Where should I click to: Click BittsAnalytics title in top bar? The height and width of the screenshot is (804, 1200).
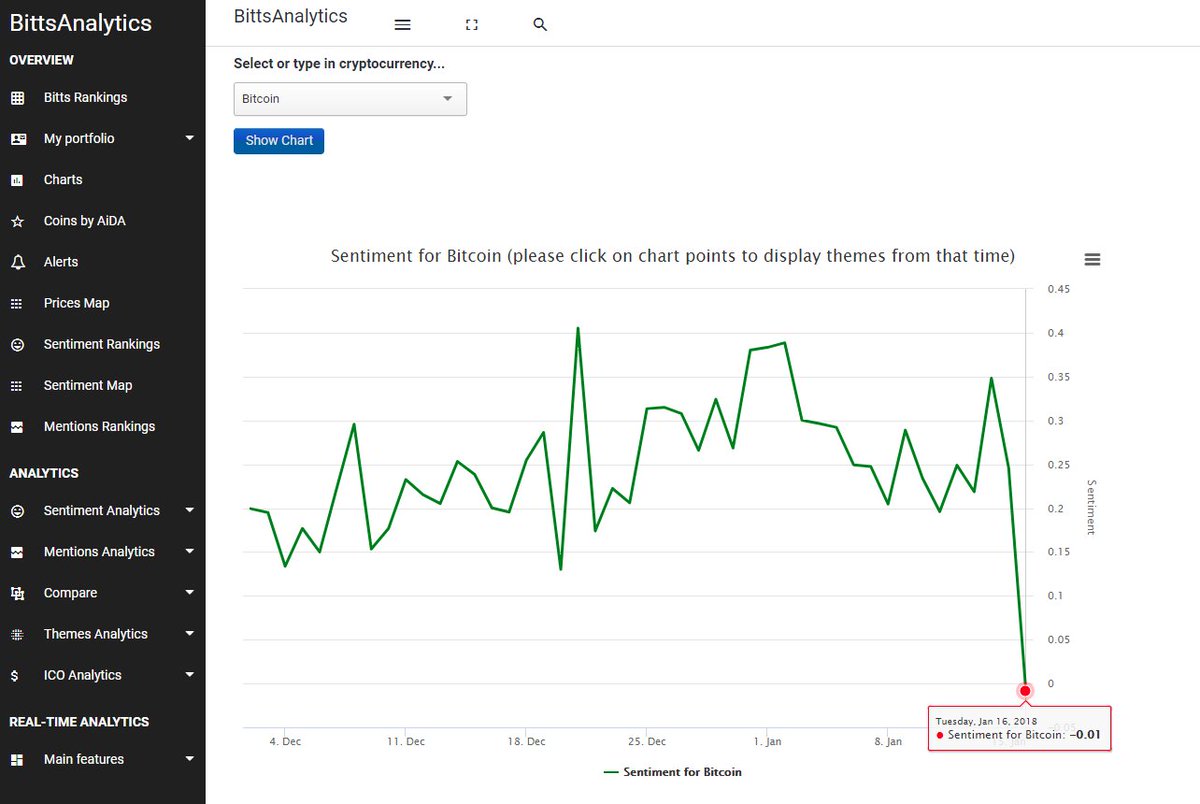tap(291, 16)
